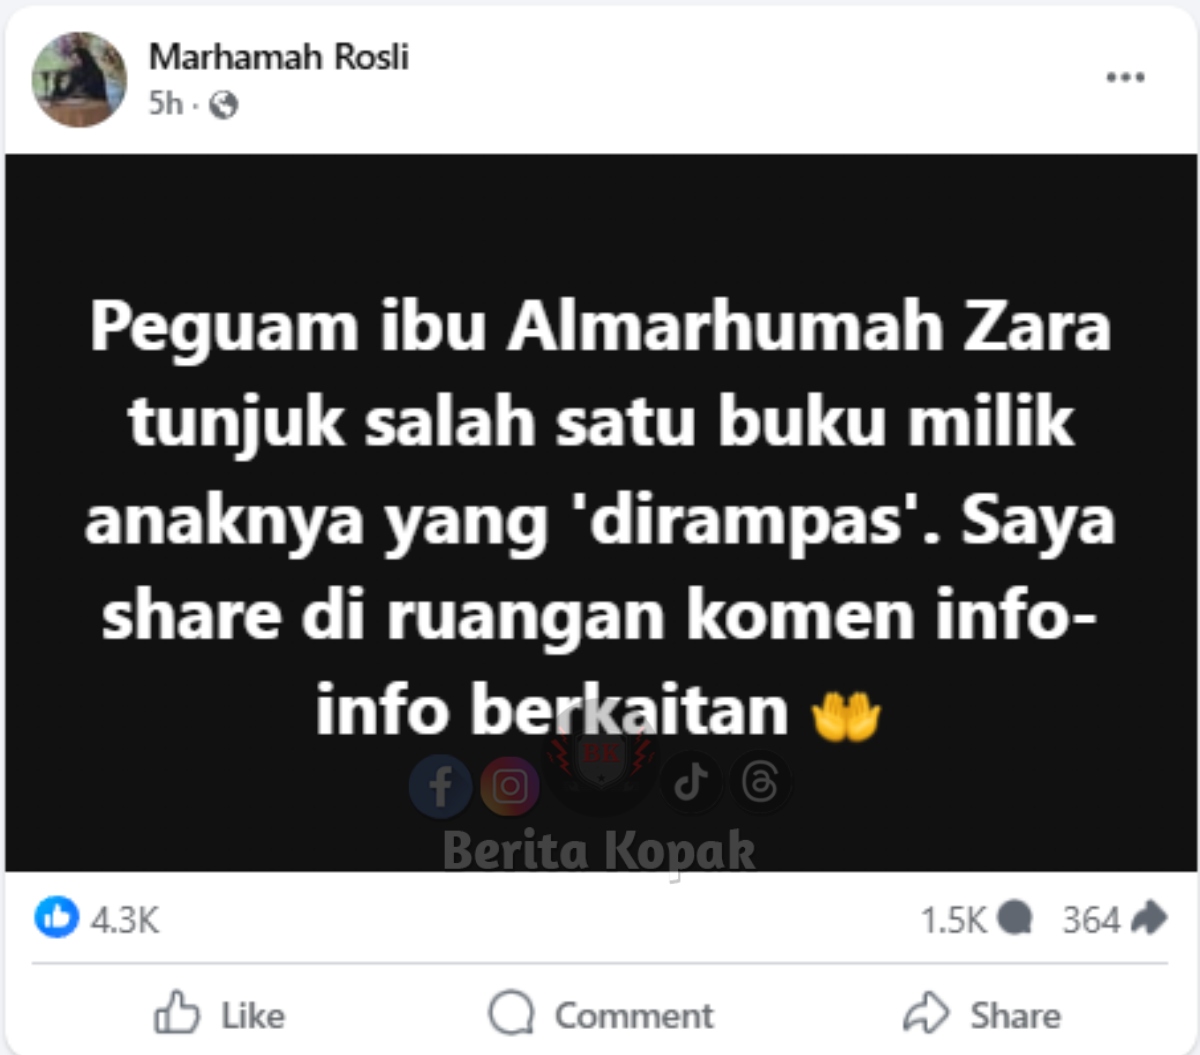
Task: Click the speech bubble icon in Comment button
Action: [x=511, y=1013]
